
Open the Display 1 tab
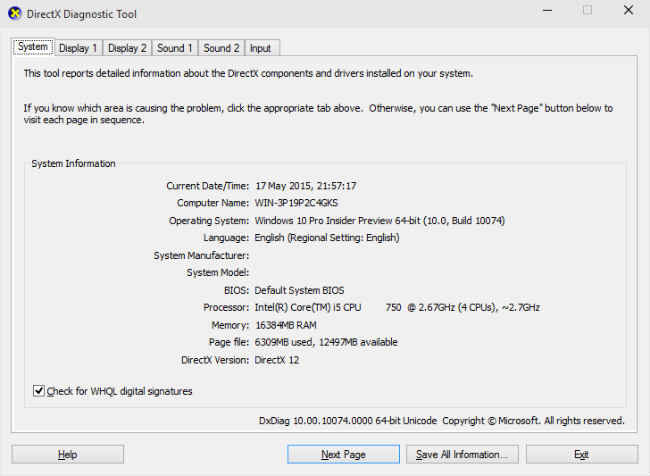click(78, 48)
